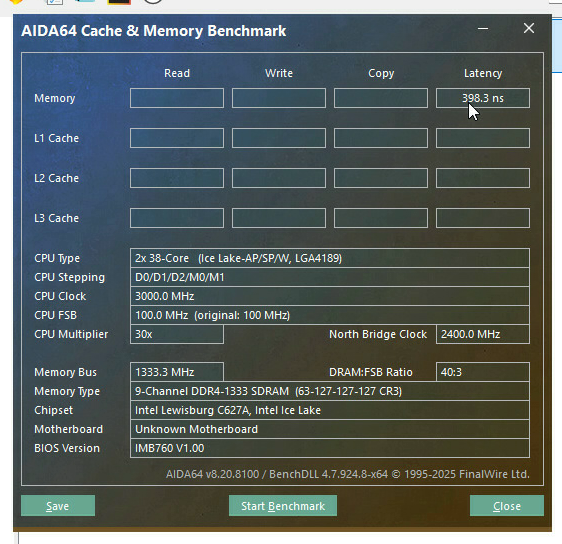The height and width of the screenshot is (544, 562).
Task: Click the AIDA64 Cache & Memory Benchmark title
Action: [154, 31]
